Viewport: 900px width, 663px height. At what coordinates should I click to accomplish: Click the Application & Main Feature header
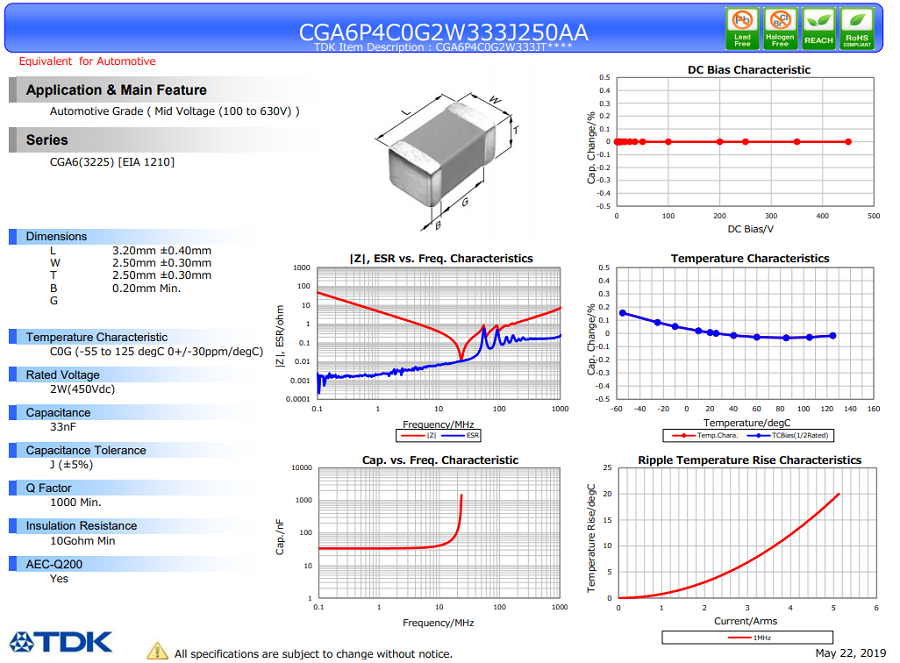tap(116, 90)
